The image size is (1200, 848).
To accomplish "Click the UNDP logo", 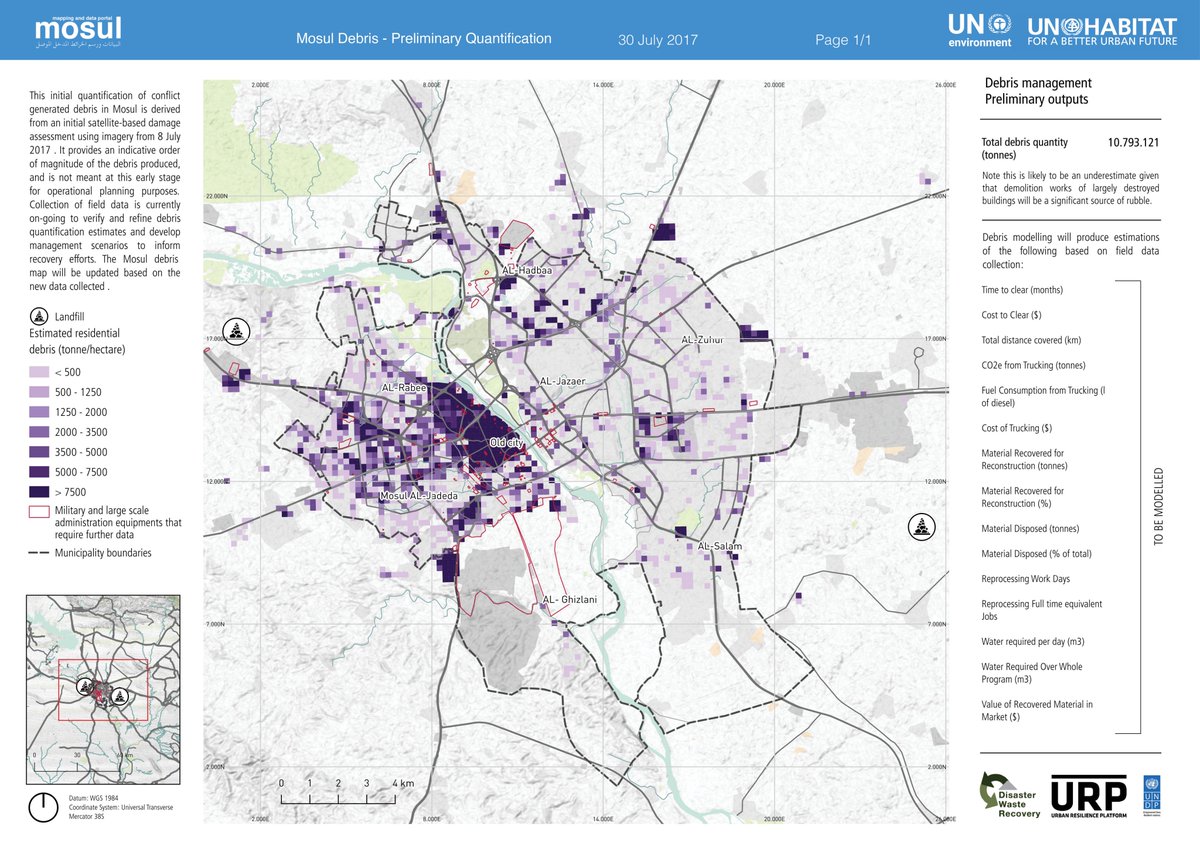I will (1151, 797).
